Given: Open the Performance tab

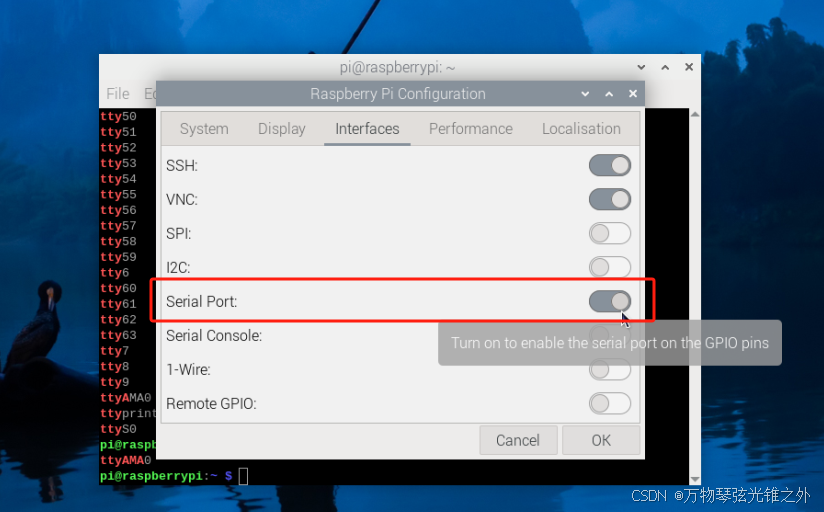Looking at the screenshot, I should 471,129.
